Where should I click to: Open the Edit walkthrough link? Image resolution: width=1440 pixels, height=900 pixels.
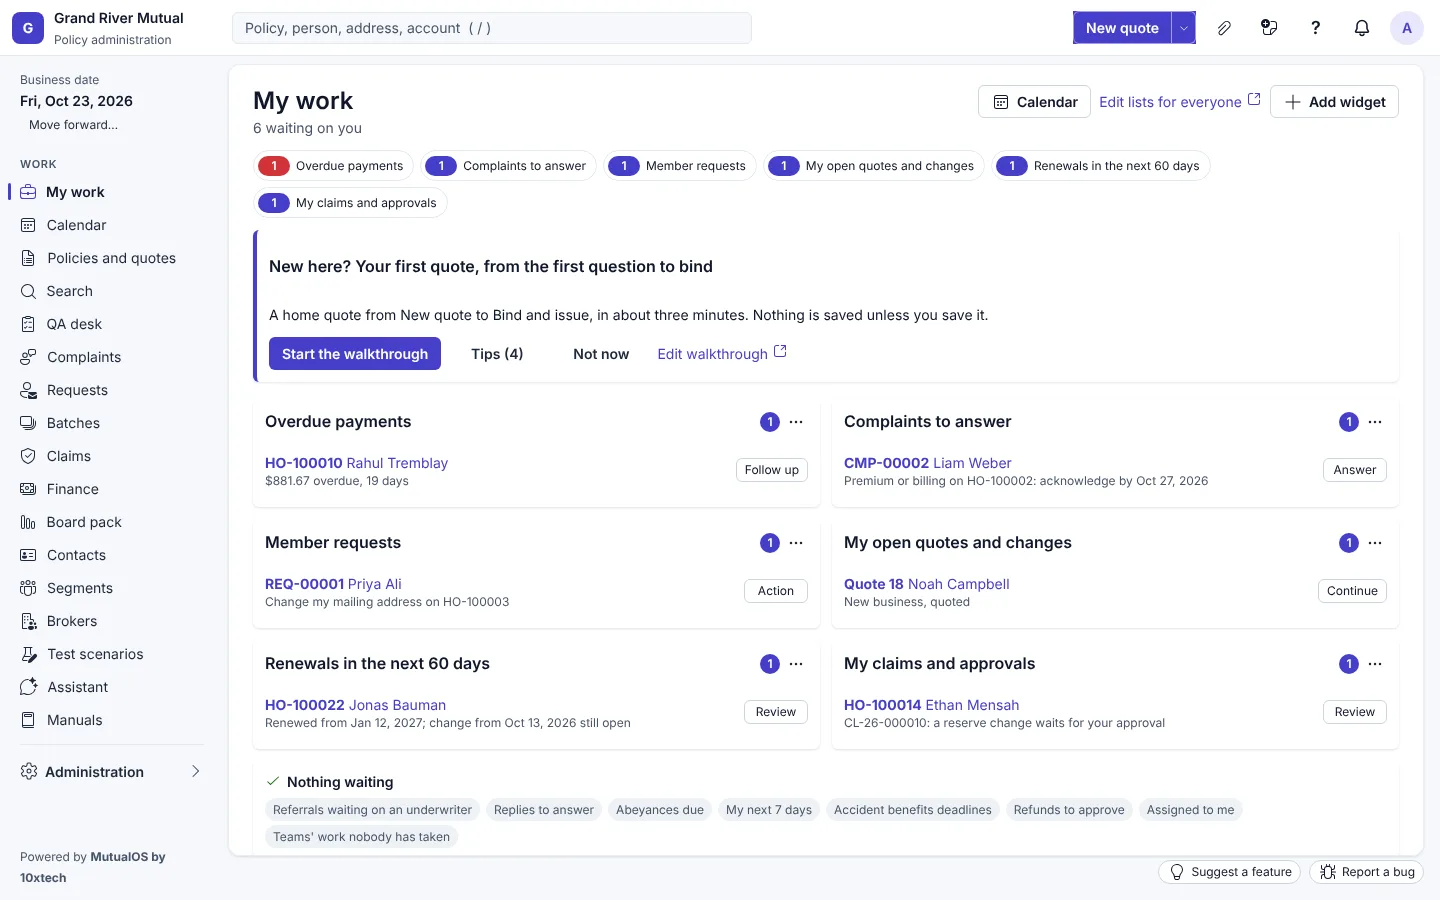coord(722,354)
